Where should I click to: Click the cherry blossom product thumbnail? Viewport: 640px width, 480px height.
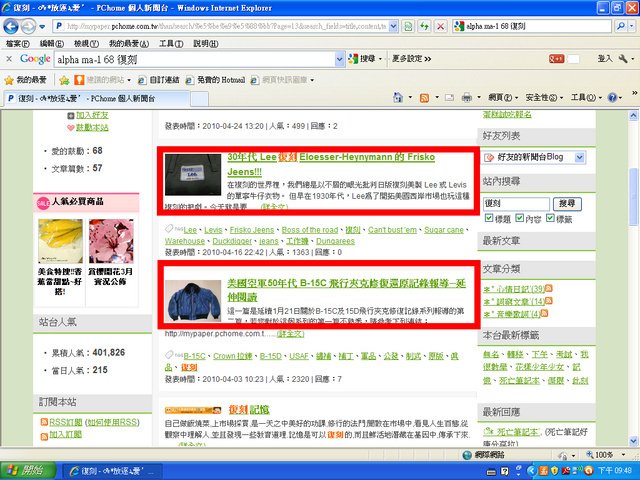[111, 241]
